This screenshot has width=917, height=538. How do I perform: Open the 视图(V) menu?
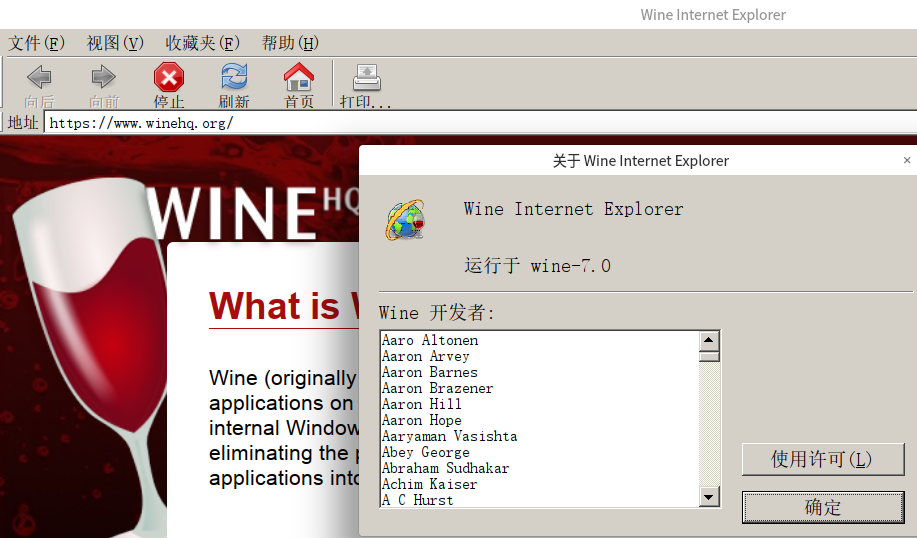(x=115, y=43)
